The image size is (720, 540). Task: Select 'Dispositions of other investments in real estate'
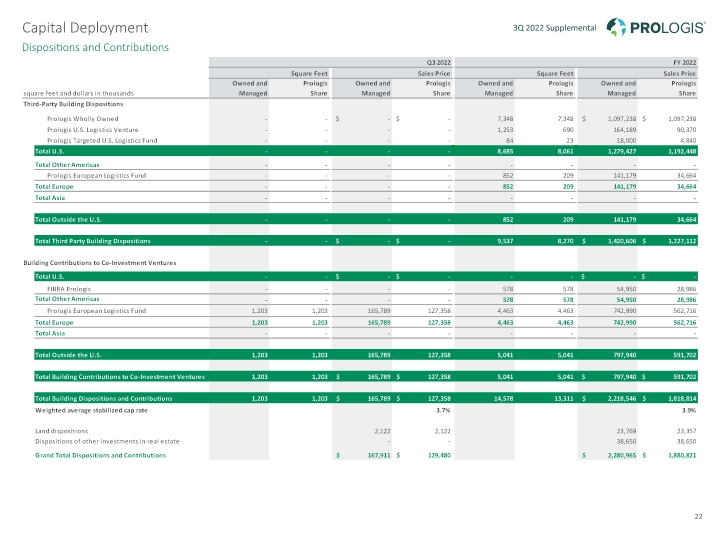coord(107,442)
